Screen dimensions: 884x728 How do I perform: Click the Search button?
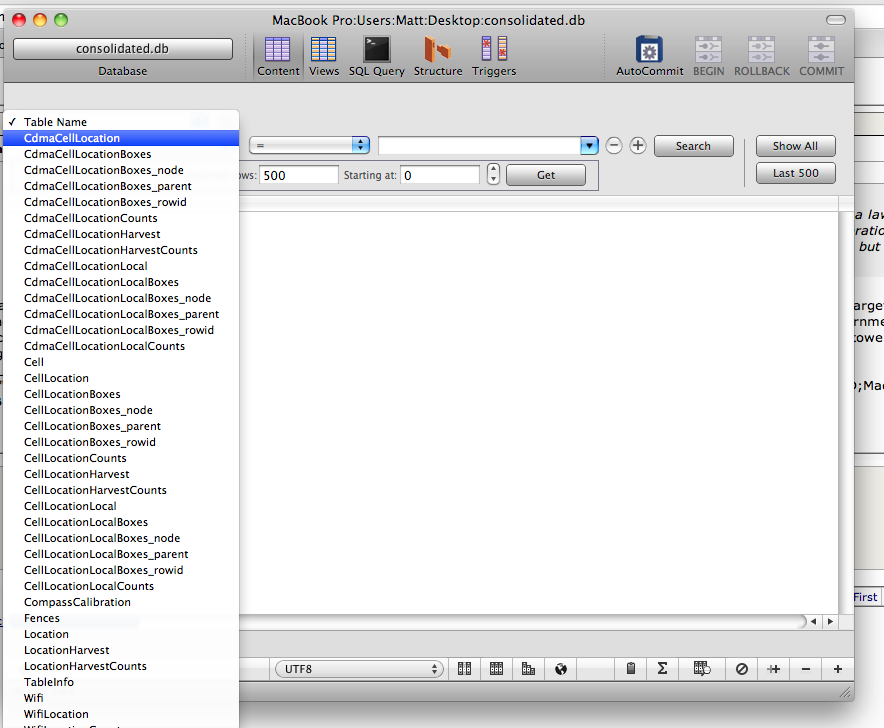click(x=693, y=146)
